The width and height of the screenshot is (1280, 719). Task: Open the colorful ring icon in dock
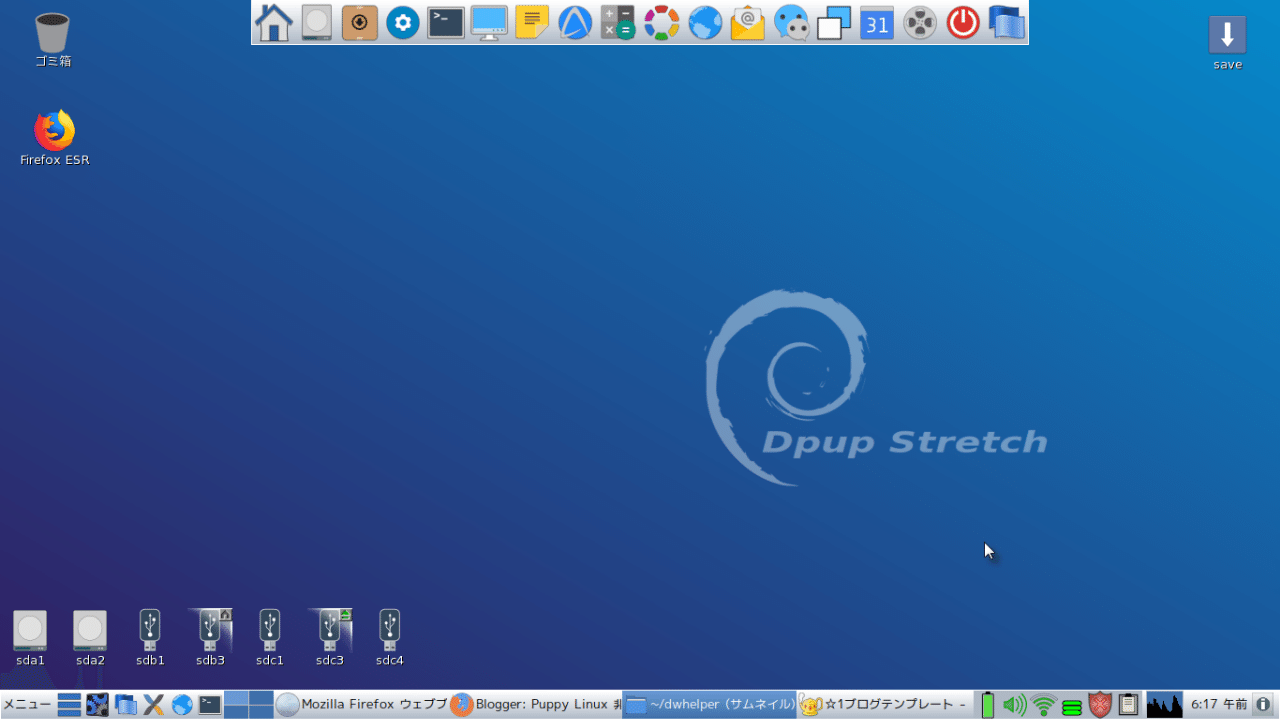[661, 22]
